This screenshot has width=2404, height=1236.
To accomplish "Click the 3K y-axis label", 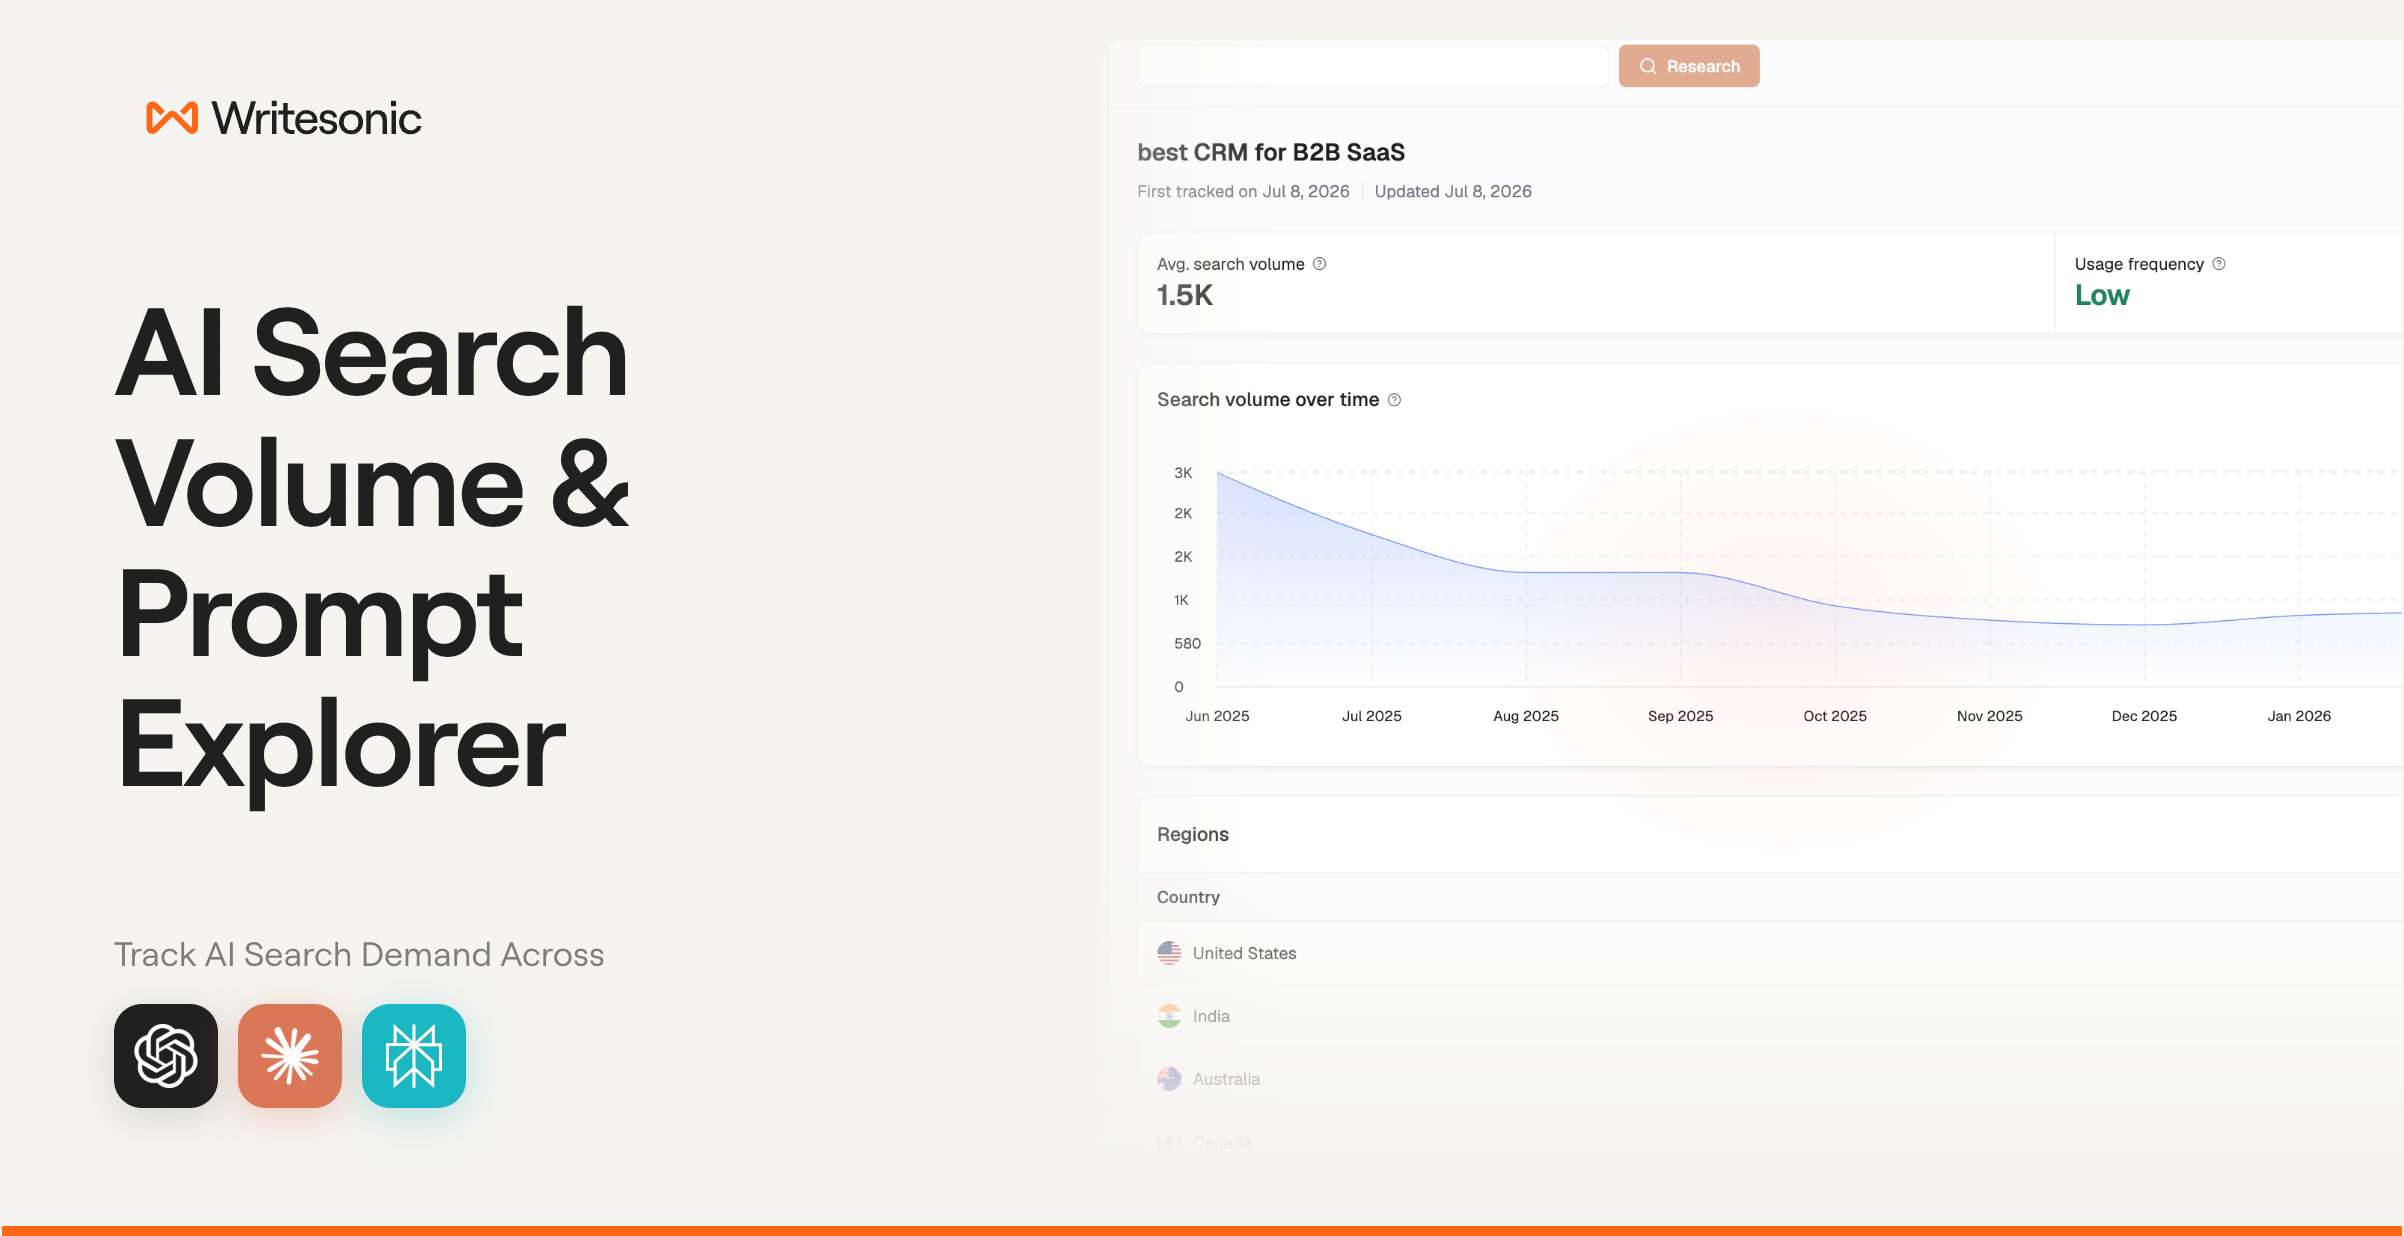I will pos(1183,473).
